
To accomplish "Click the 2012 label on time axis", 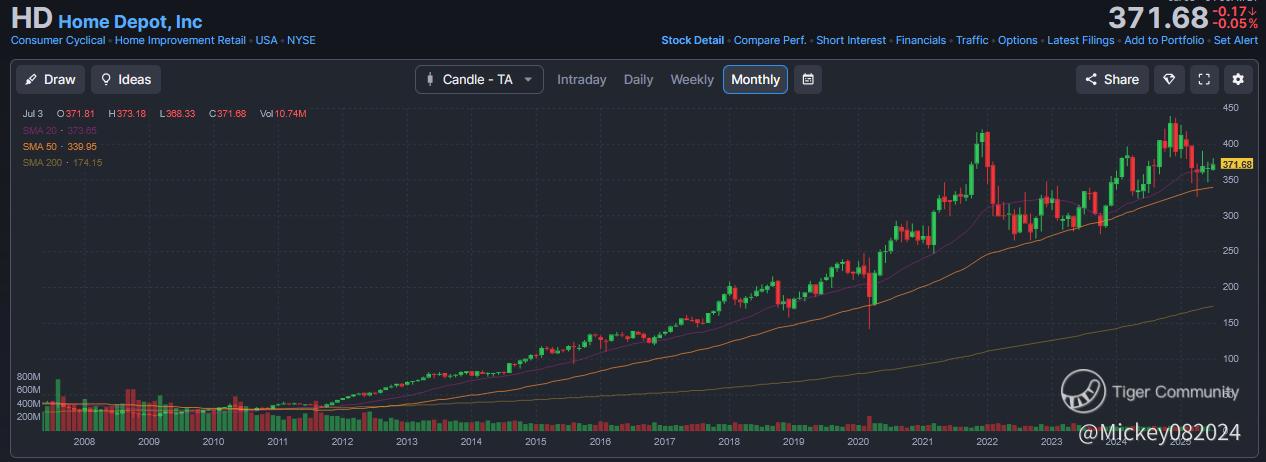I will coord(342,441).
